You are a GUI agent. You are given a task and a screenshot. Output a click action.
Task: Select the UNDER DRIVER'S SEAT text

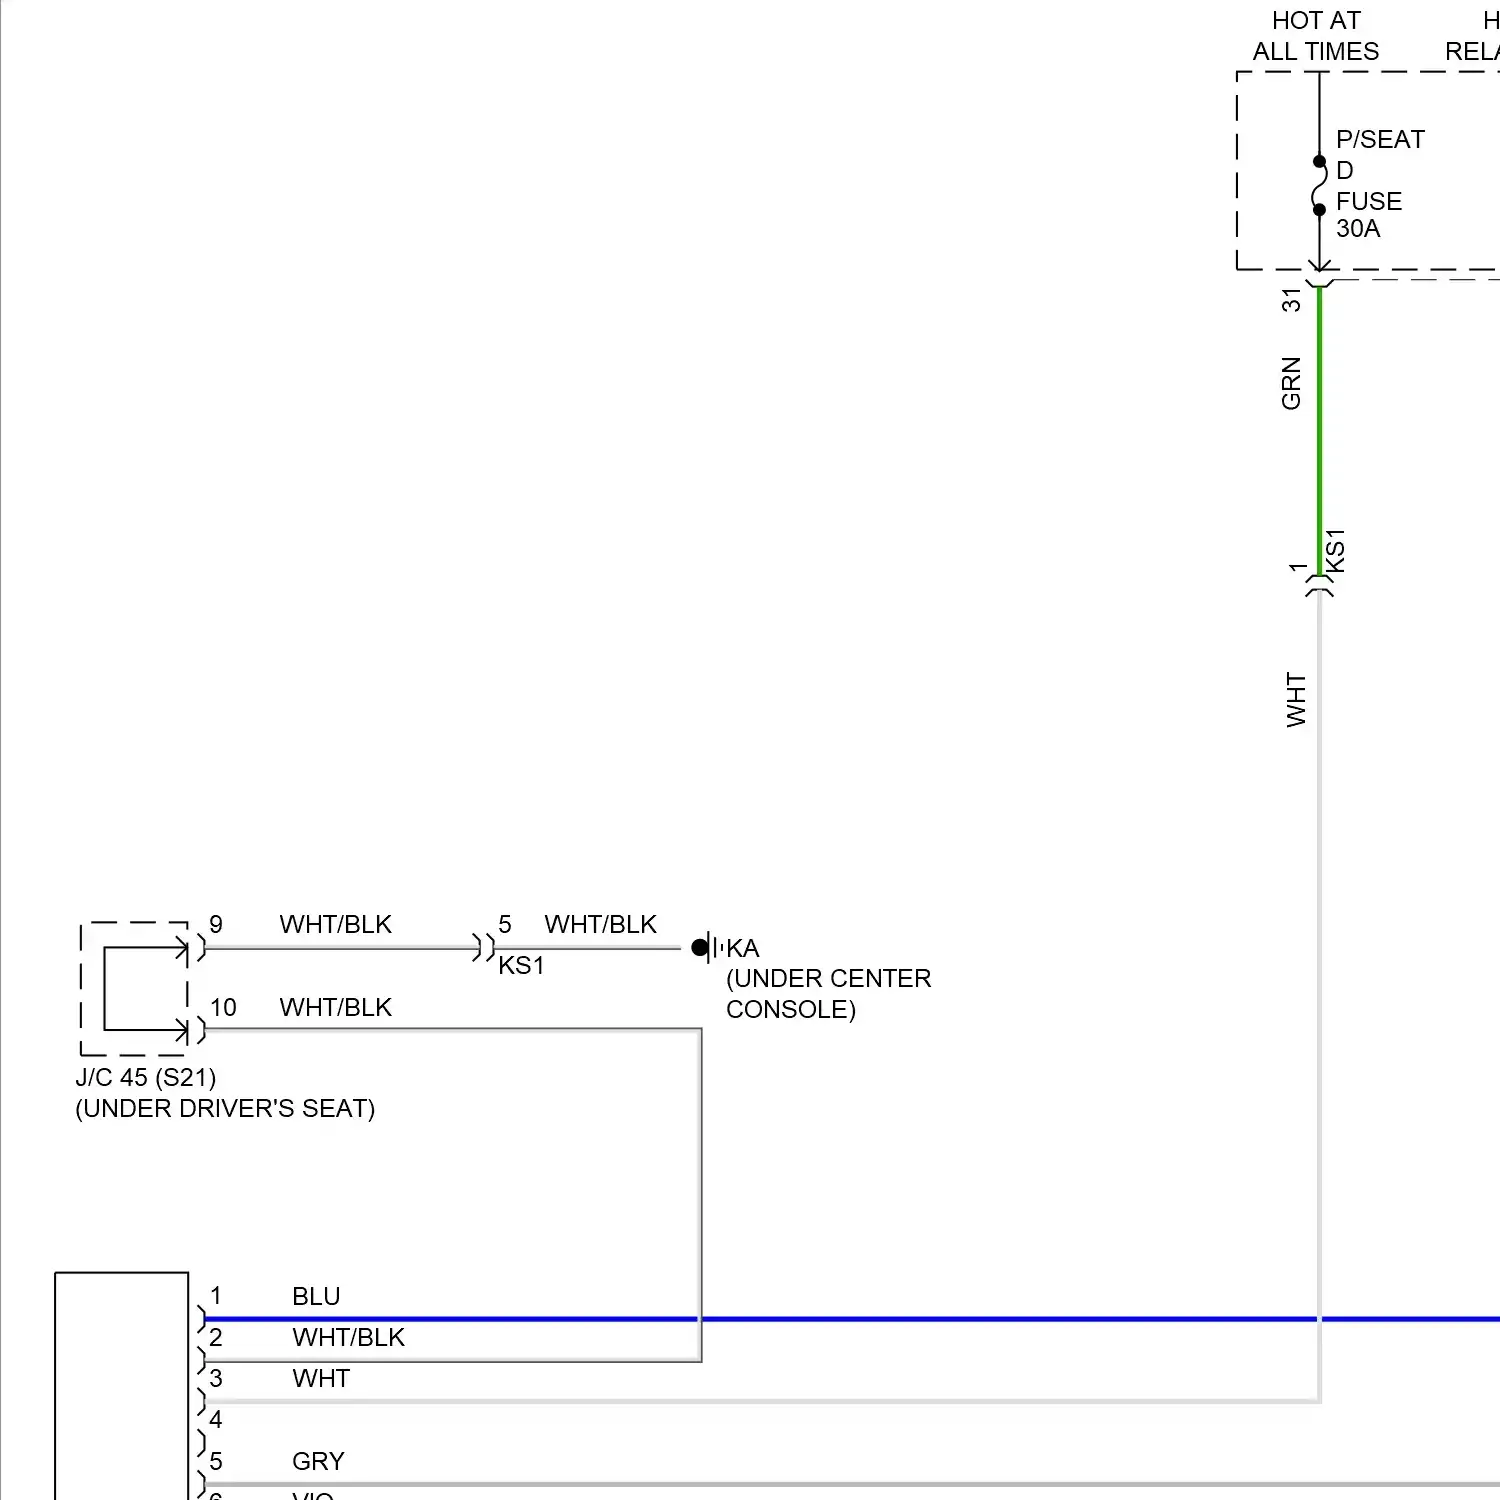pos(225,1108)
